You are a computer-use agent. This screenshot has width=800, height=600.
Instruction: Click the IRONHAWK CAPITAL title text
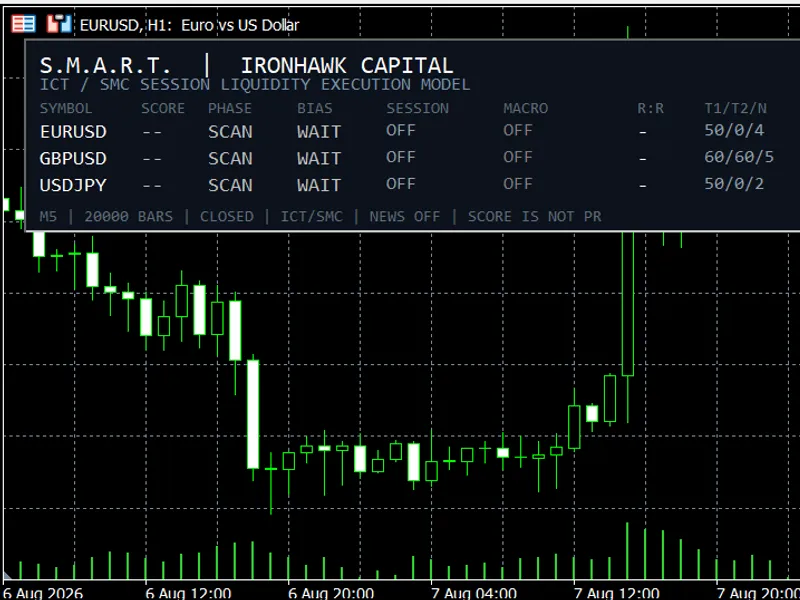pyautogui.click(x=346, y=65)
